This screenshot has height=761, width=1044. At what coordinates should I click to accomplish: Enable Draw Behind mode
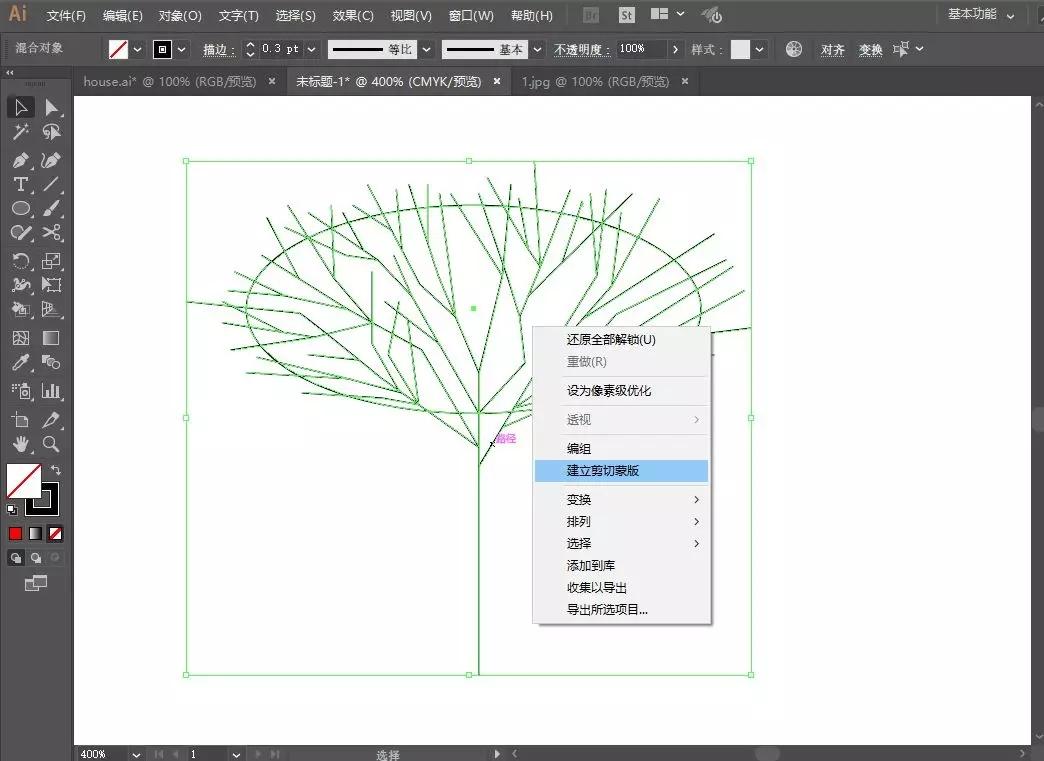[x=36, y=558]
